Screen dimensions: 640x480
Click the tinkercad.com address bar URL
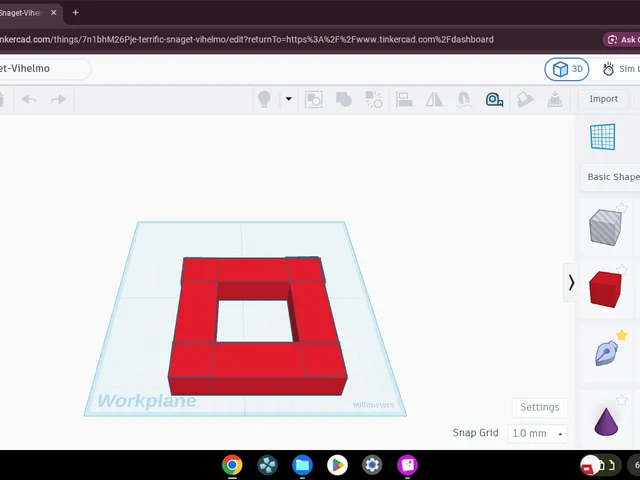(247, 39)
